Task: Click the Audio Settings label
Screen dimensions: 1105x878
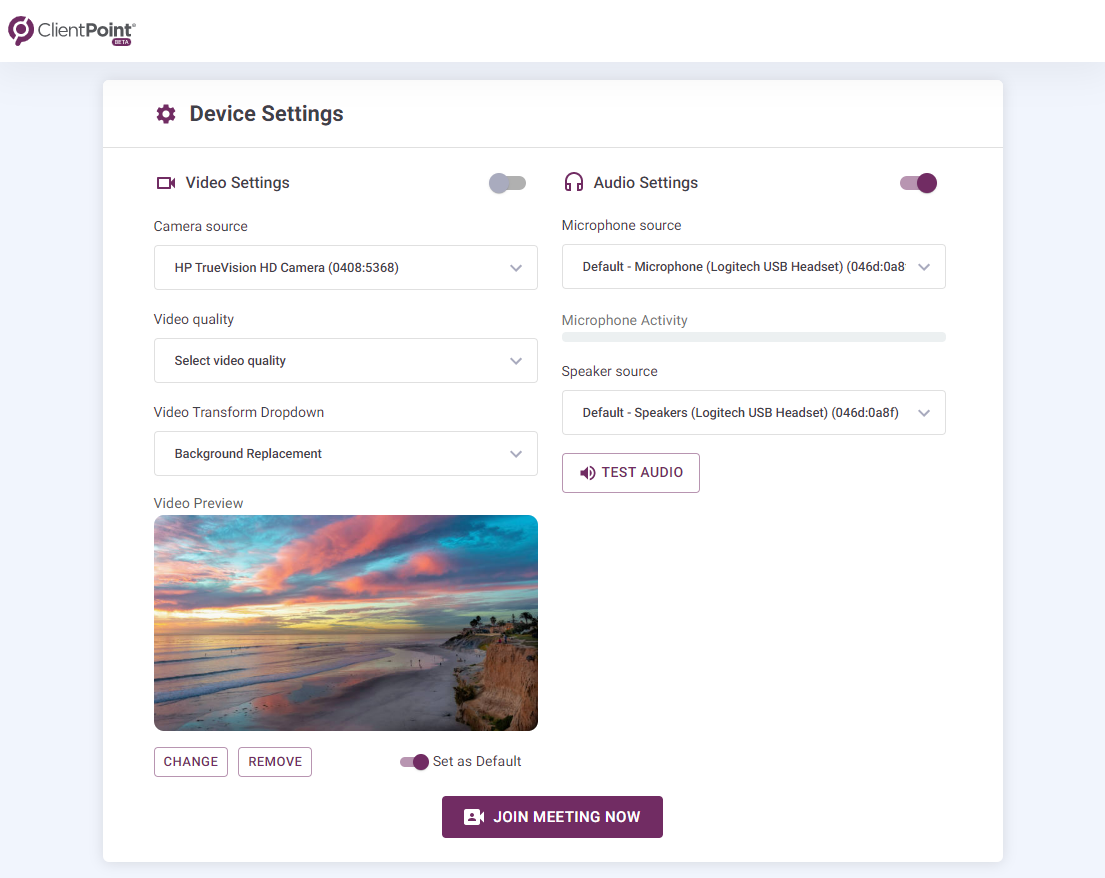Action: click(x=646, y=183)
